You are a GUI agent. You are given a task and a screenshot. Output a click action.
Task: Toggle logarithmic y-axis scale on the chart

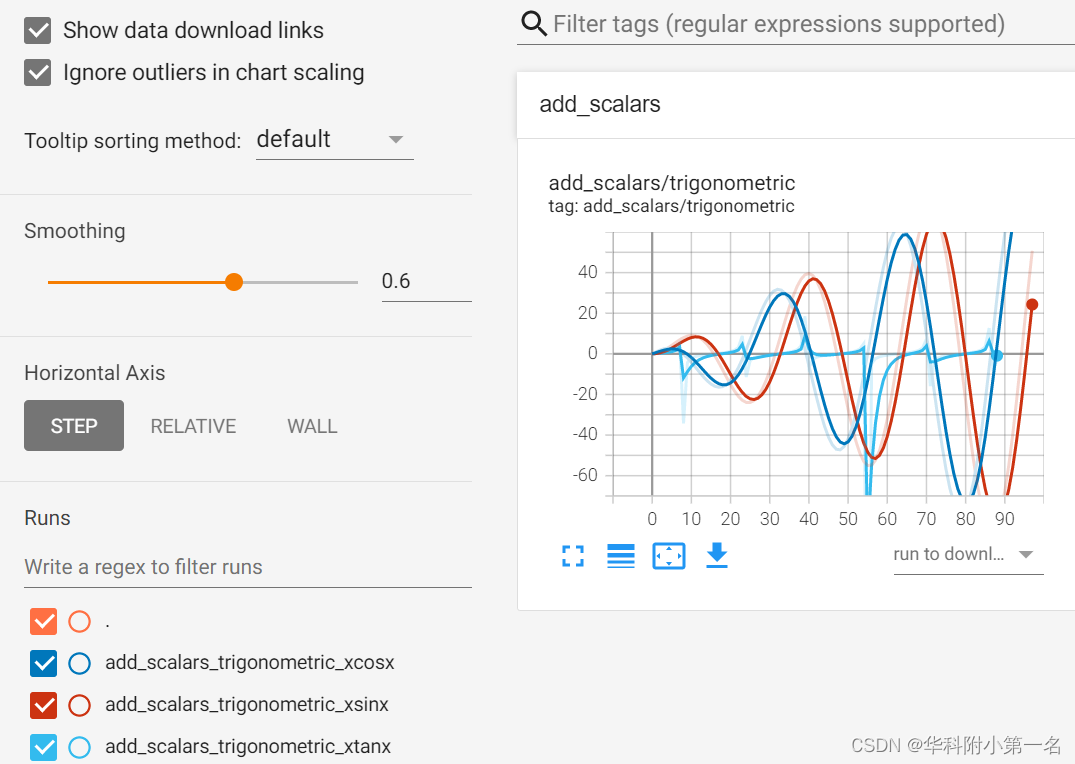(x=620, y=556)
